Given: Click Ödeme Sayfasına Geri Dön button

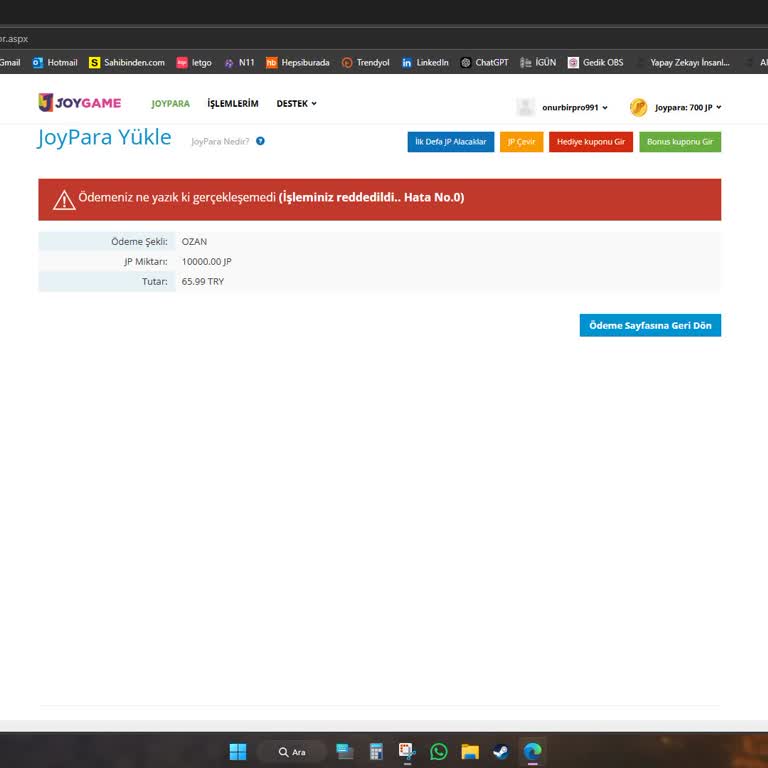Looking at the screenshot, I should 650,325.
